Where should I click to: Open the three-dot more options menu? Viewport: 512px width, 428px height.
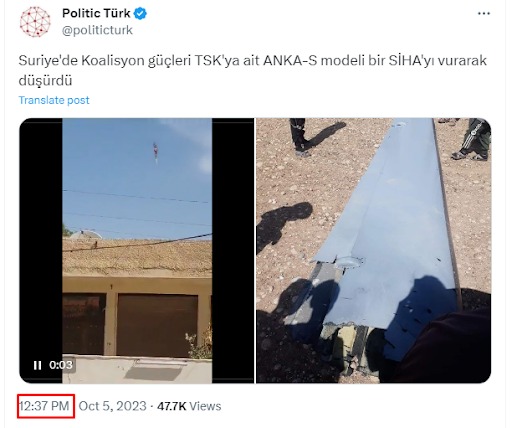click(484, 14)
